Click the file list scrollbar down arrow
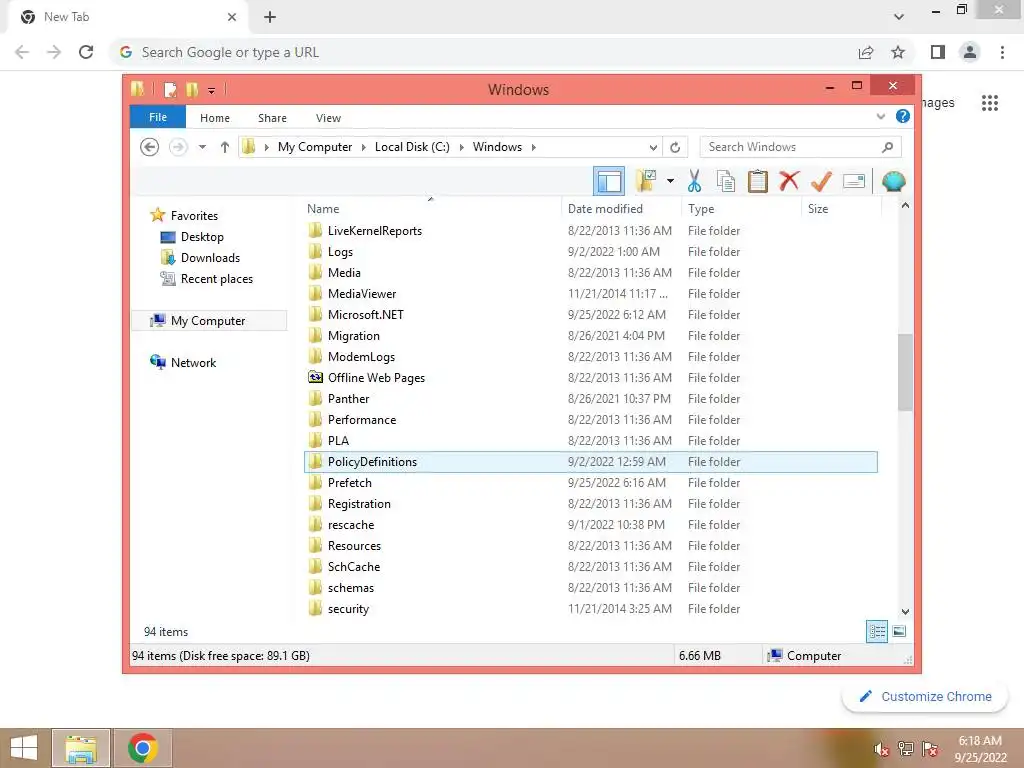 (905, 612)
